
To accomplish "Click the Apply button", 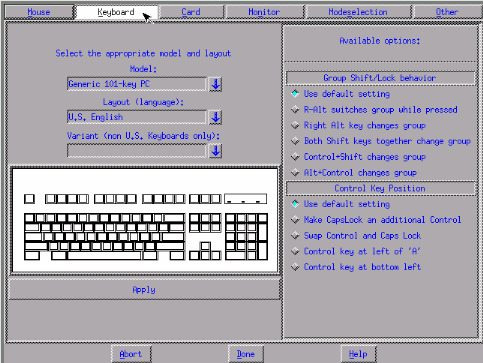I will 144,289.
